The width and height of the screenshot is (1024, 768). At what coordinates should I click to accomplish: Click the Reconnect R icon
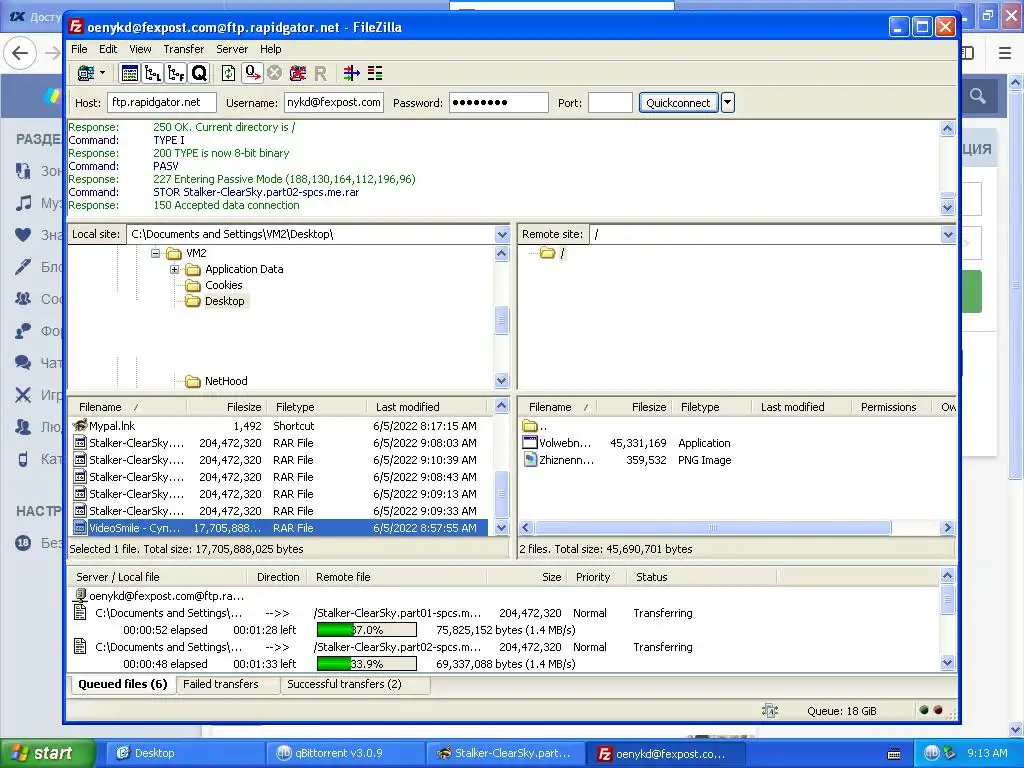[320, 73]
